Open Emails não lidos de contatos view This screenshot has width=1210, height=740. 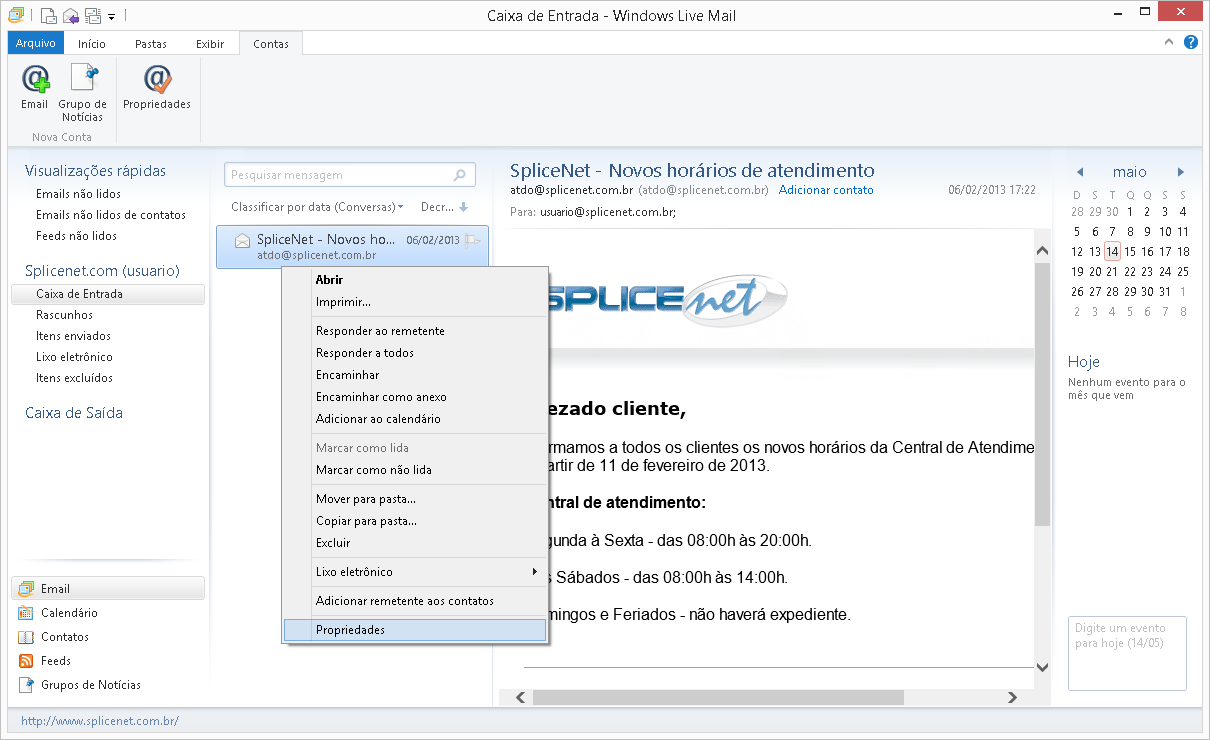(111, 215)
